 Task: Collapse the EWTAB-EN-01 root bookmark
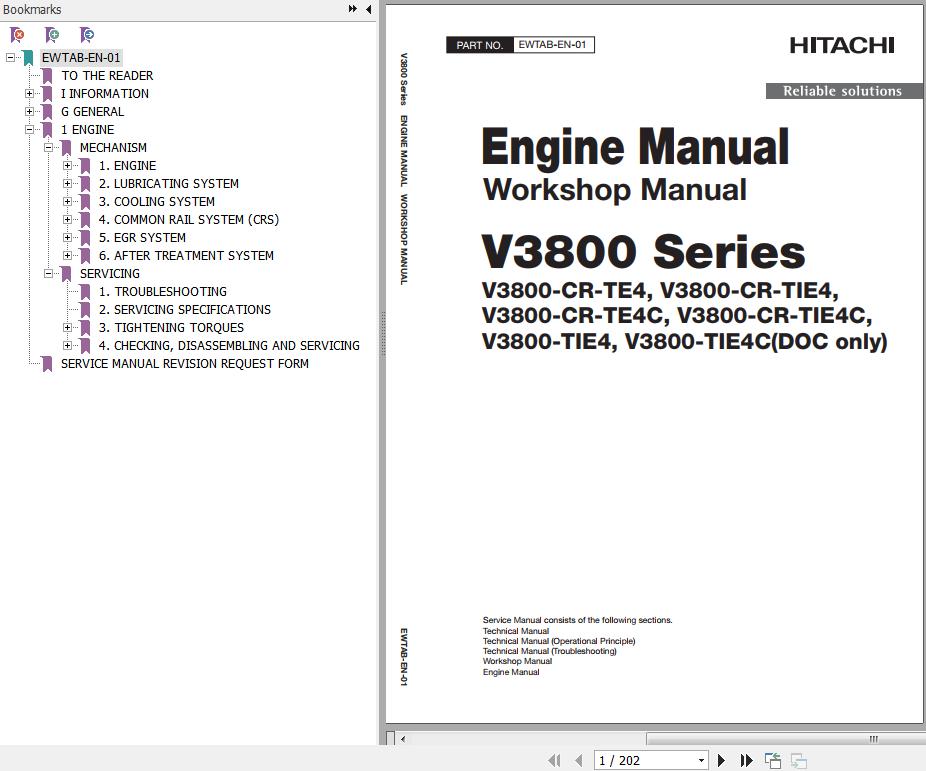pyautogui.click(x=10, y=57)
